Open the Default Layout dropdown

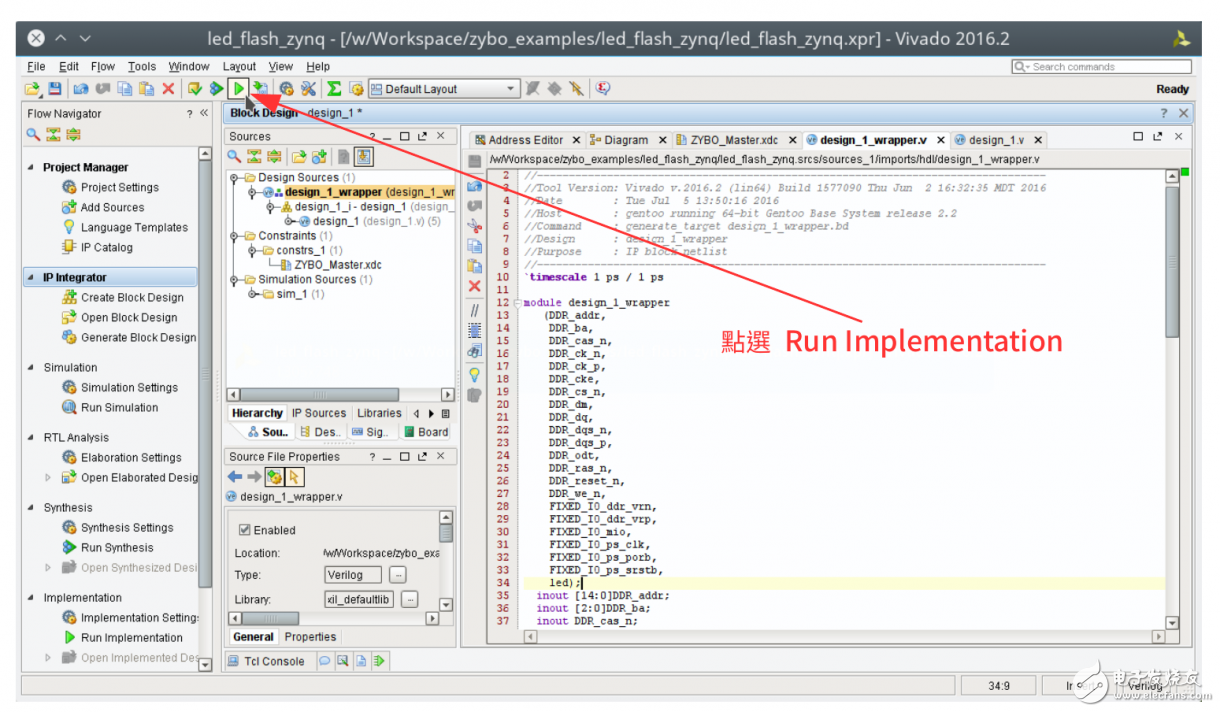point(444,89)
